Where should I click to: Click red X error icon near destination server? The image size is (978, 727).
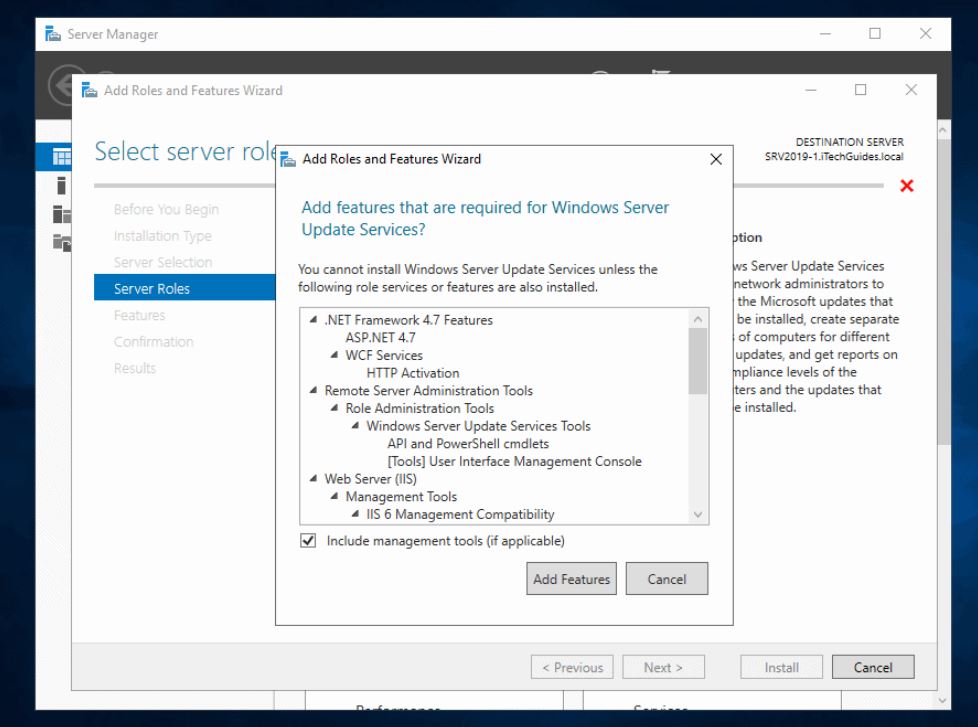[x=907, y=185]
